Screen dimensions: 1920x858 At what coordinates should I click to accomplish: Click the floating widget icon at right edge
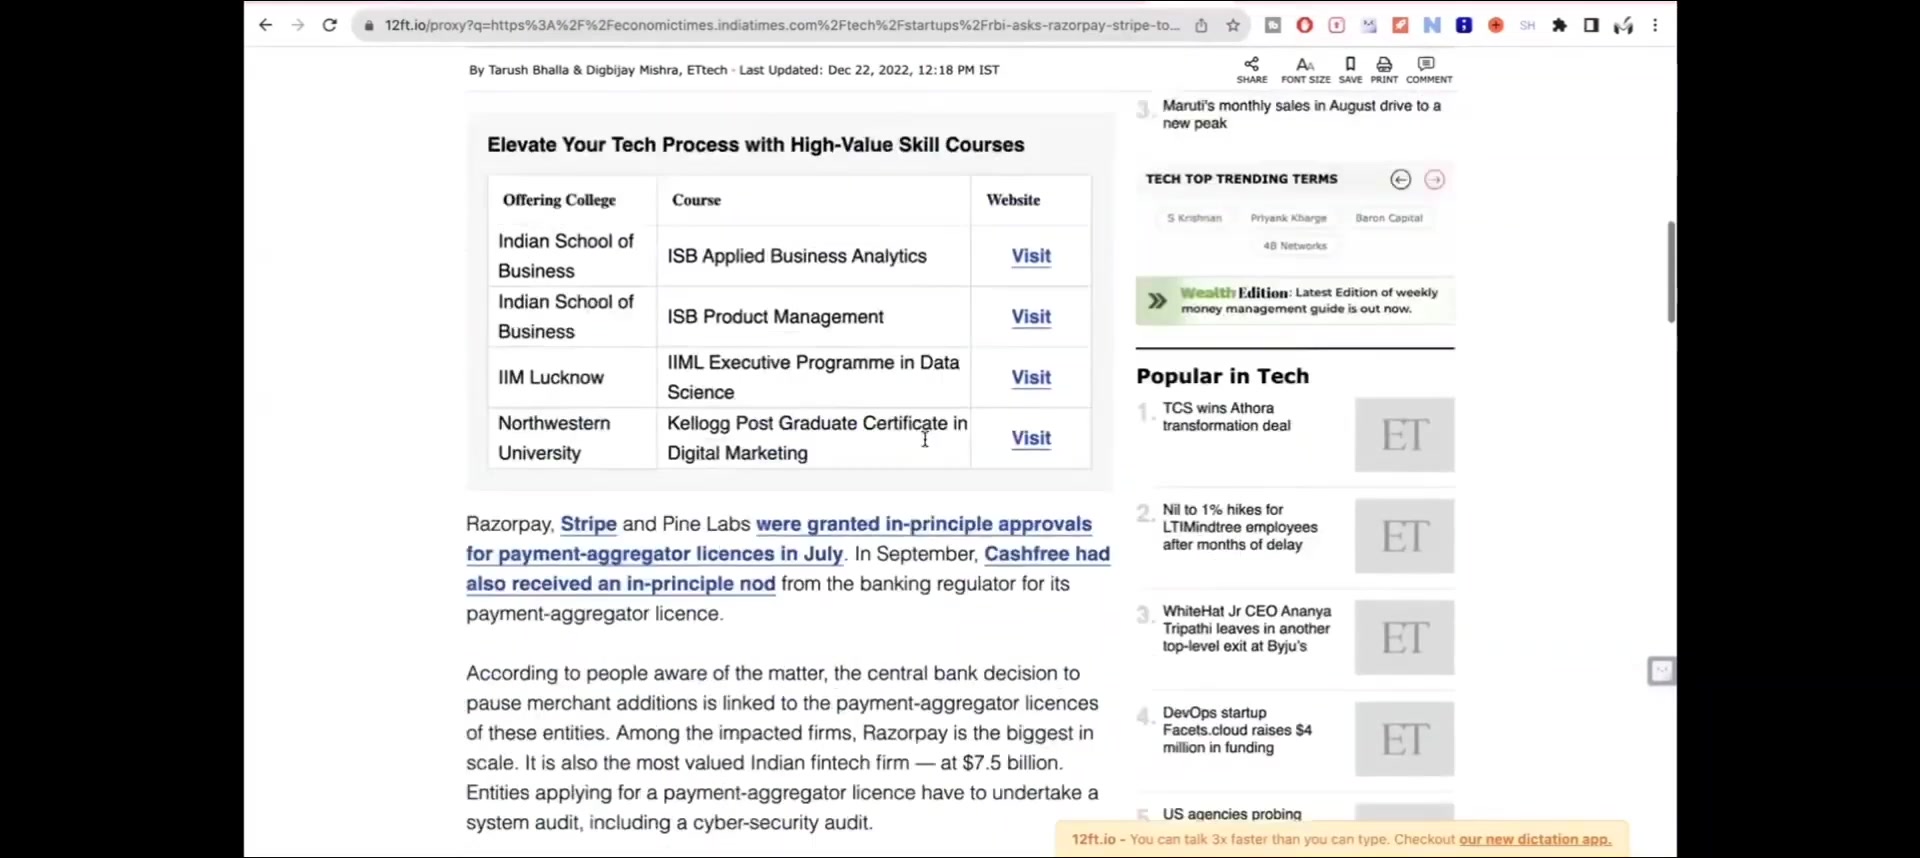point(1661,670)
